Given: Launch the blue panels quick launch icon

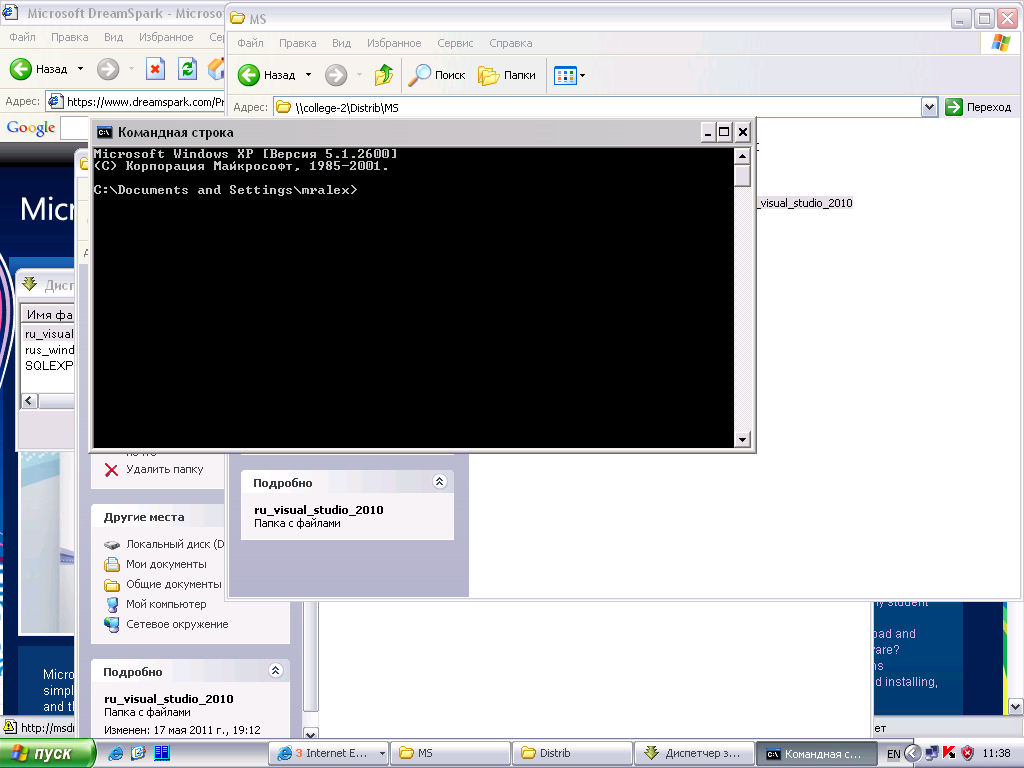Looking at the screenshot, I should pos(162,753).
